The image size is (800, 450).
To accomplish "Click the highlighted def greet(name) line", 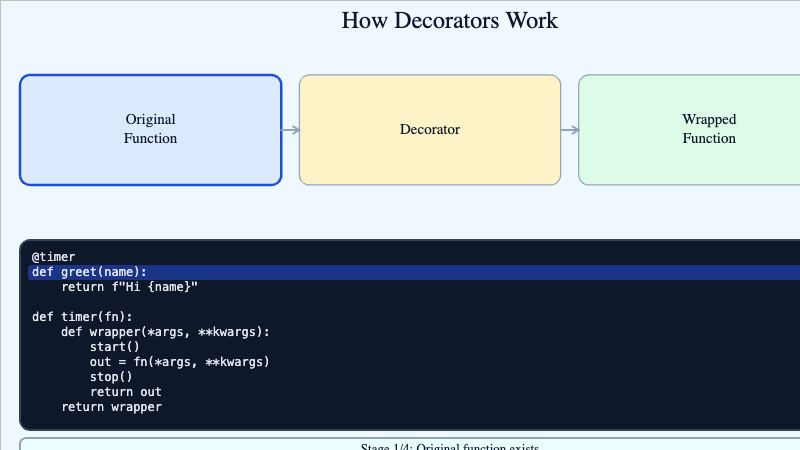I will click(x=89, y=272).
